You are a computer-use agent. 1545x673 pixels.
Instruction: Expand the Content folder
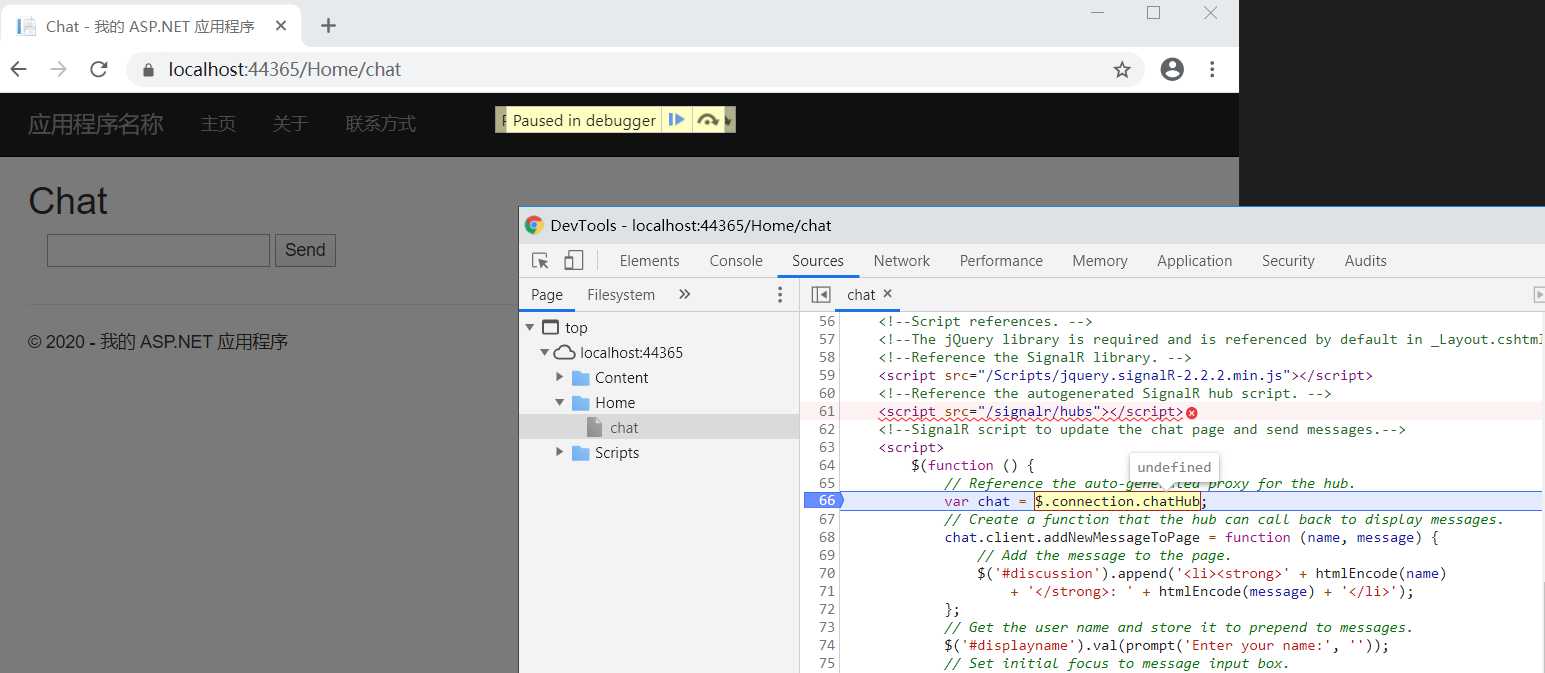560,377
